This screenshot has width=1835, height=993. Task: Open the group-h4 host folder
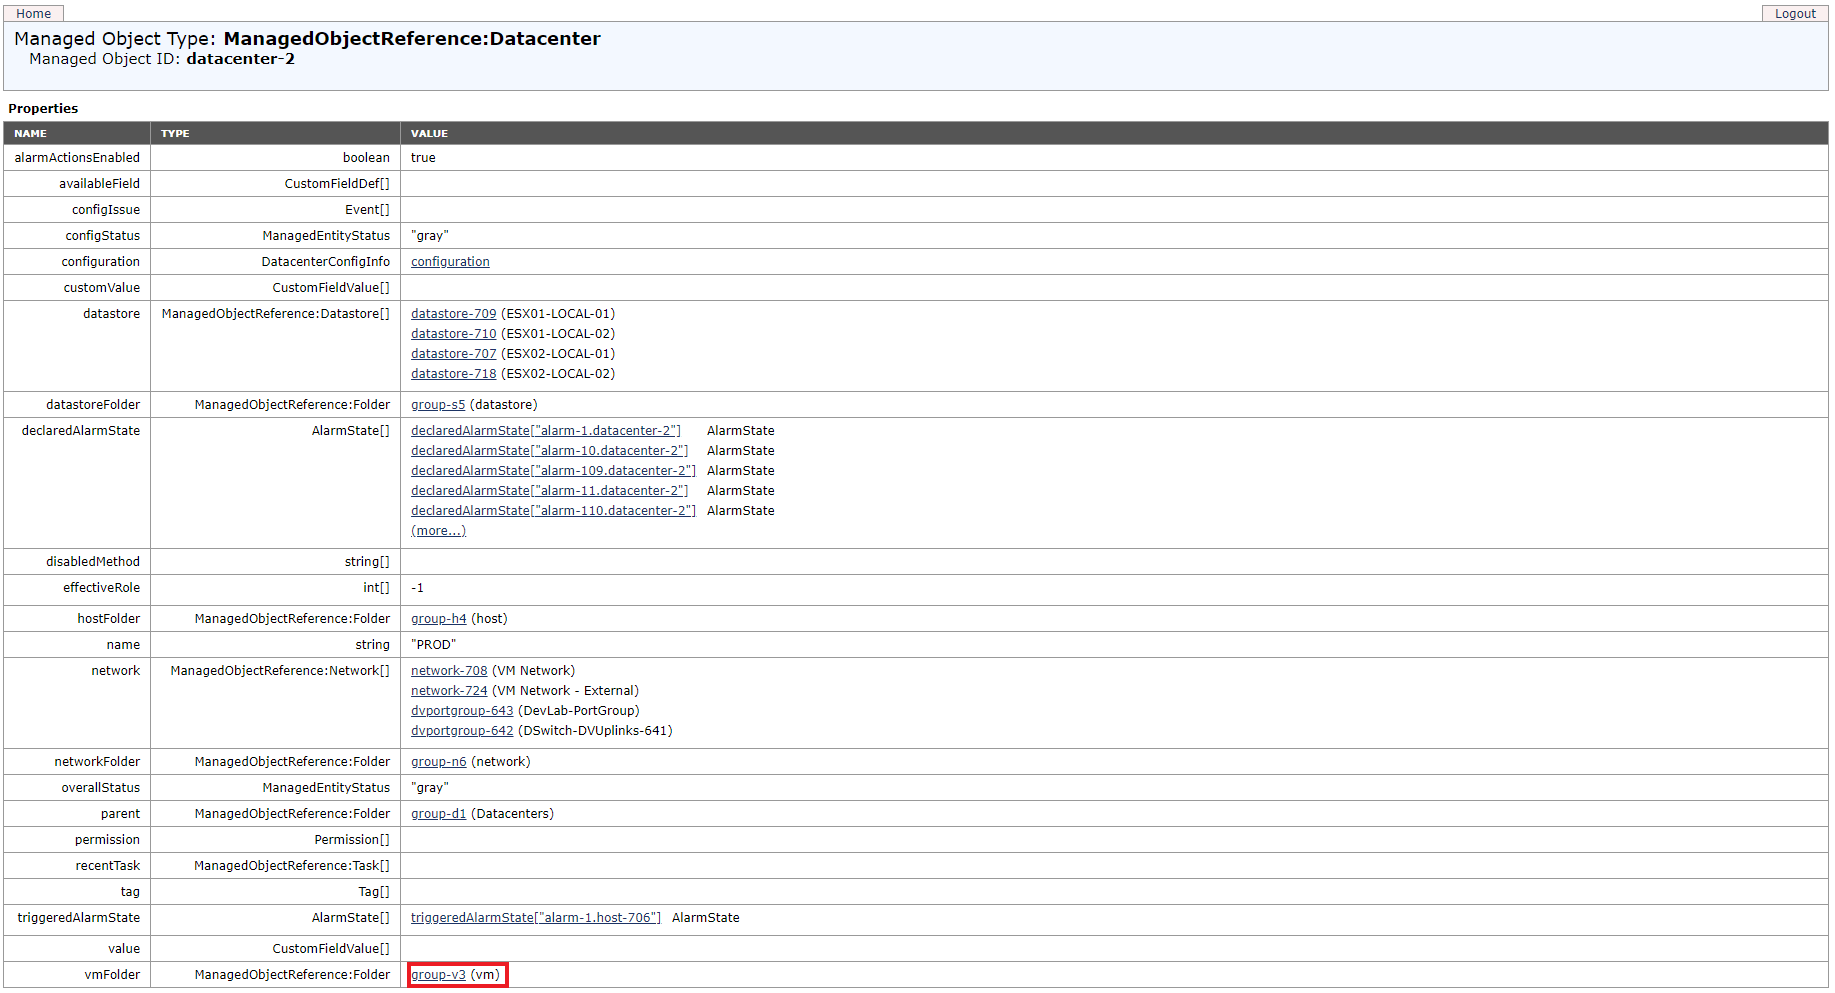click(438, 618)
